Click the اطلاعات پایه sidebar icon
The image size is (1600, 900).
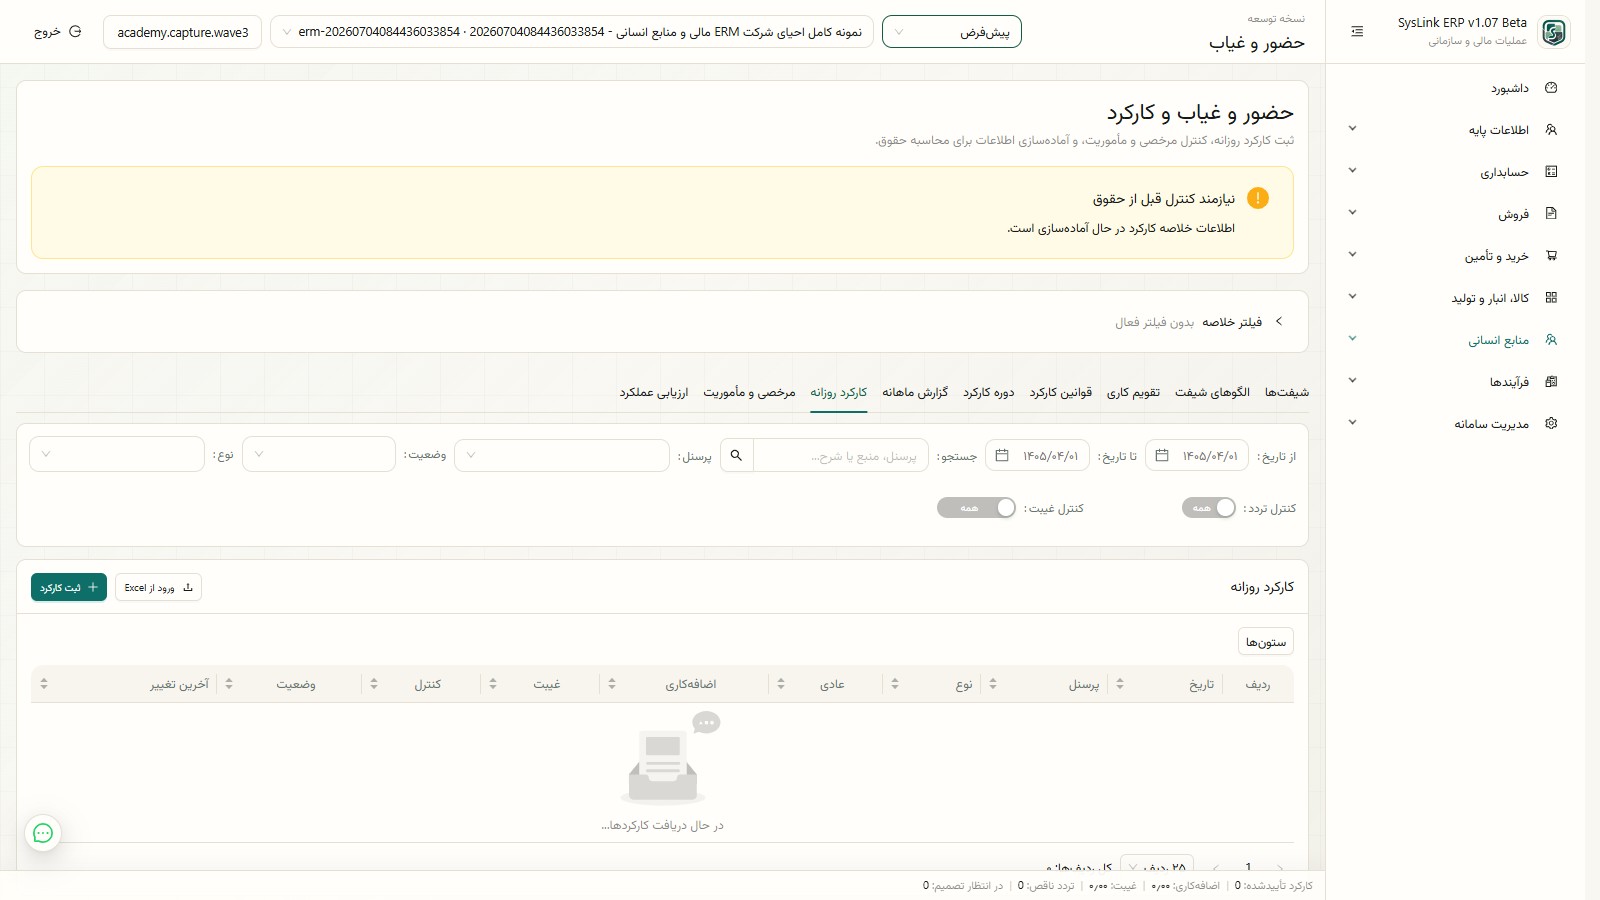(1551, 130)
